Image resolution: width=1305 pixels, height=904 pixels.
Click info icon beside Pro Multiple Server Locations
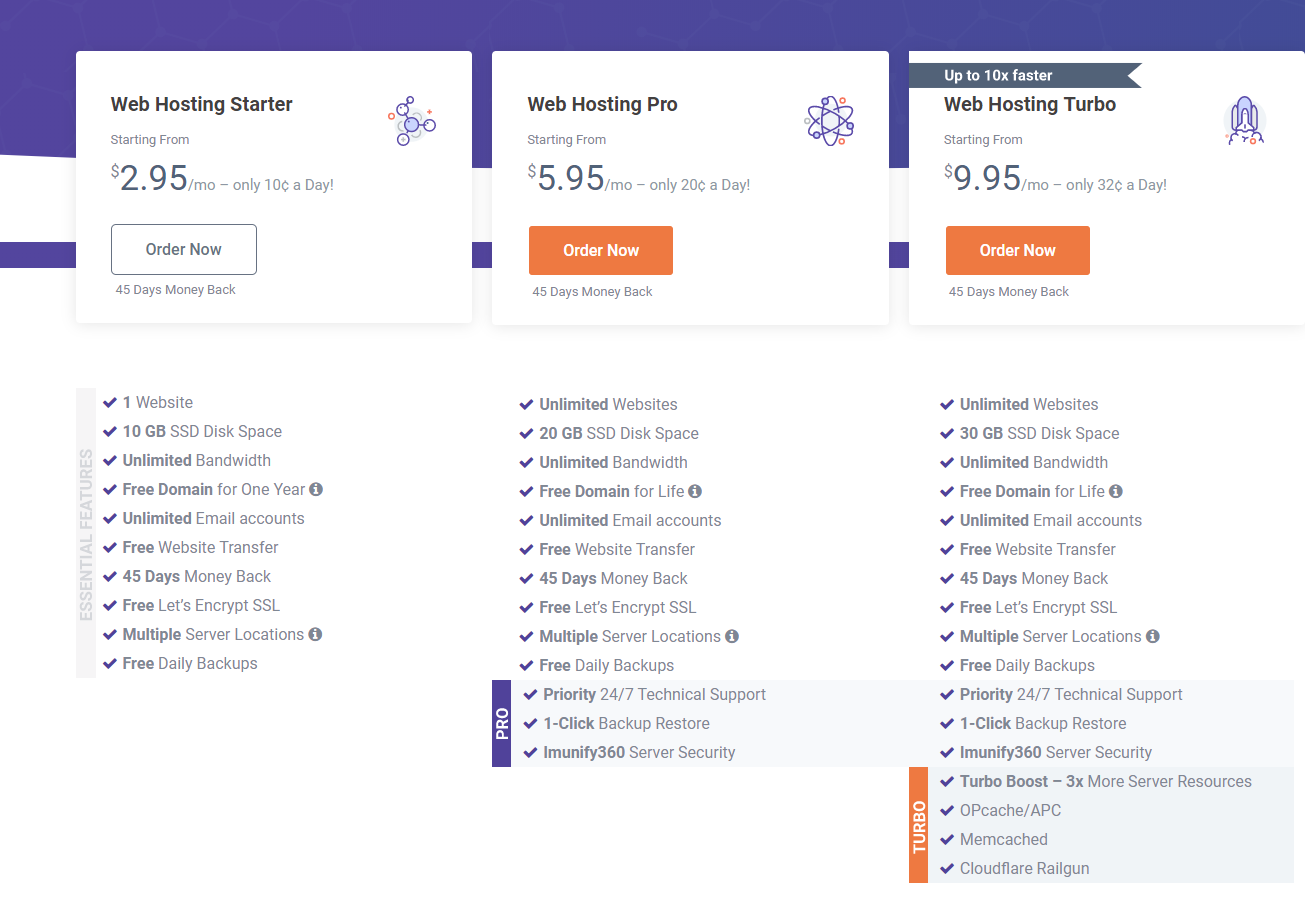[732, 636]
